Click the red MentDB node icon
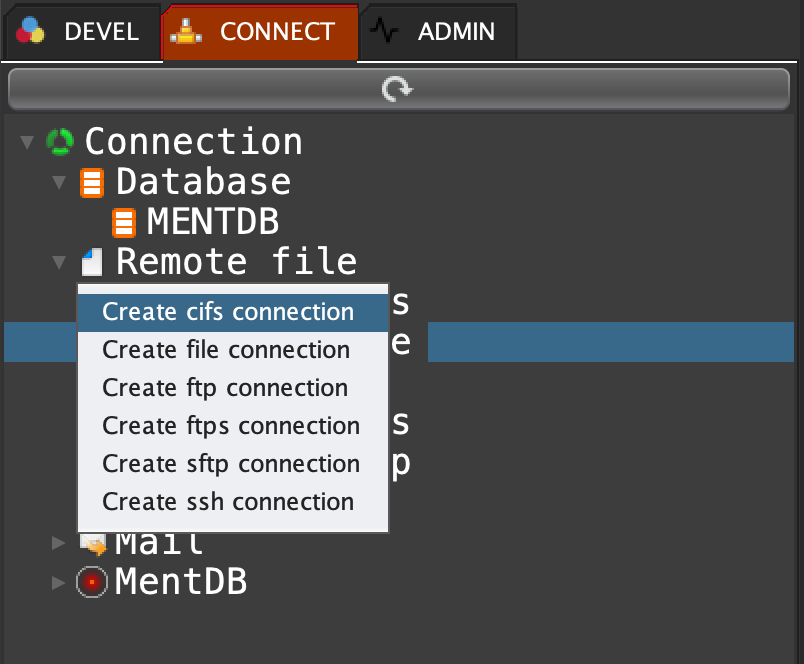The width and height of the screenshot is (804, 664). 92,581
